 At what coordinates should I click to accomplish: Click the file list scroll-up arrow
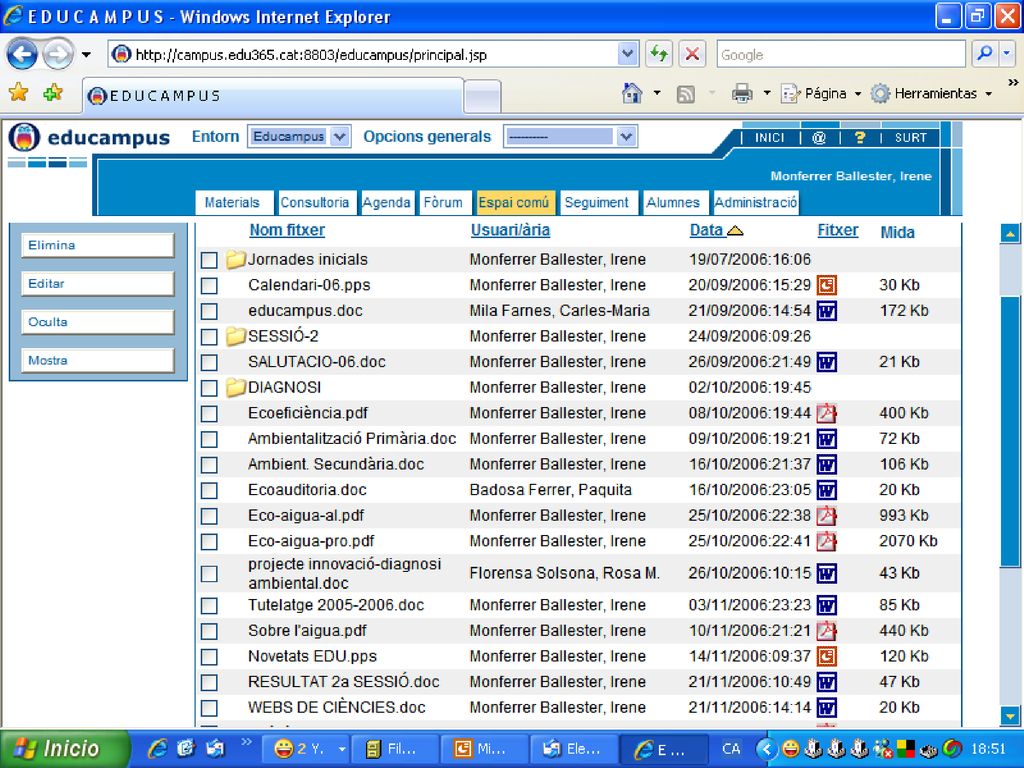[x=1010, y=233]
